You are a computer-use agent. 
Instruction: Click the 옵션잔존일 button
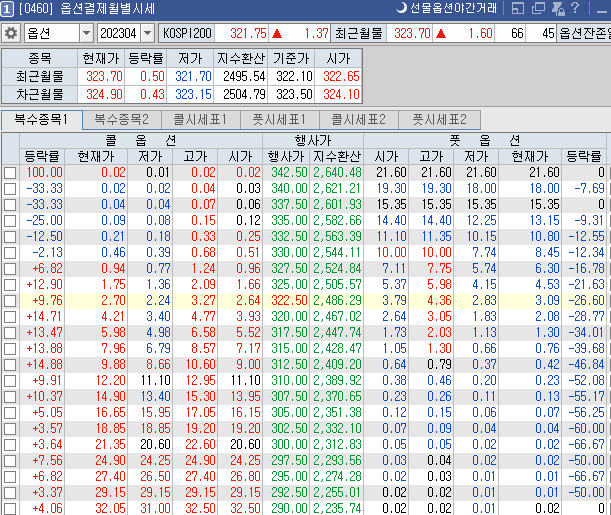[x=584, y=34]
